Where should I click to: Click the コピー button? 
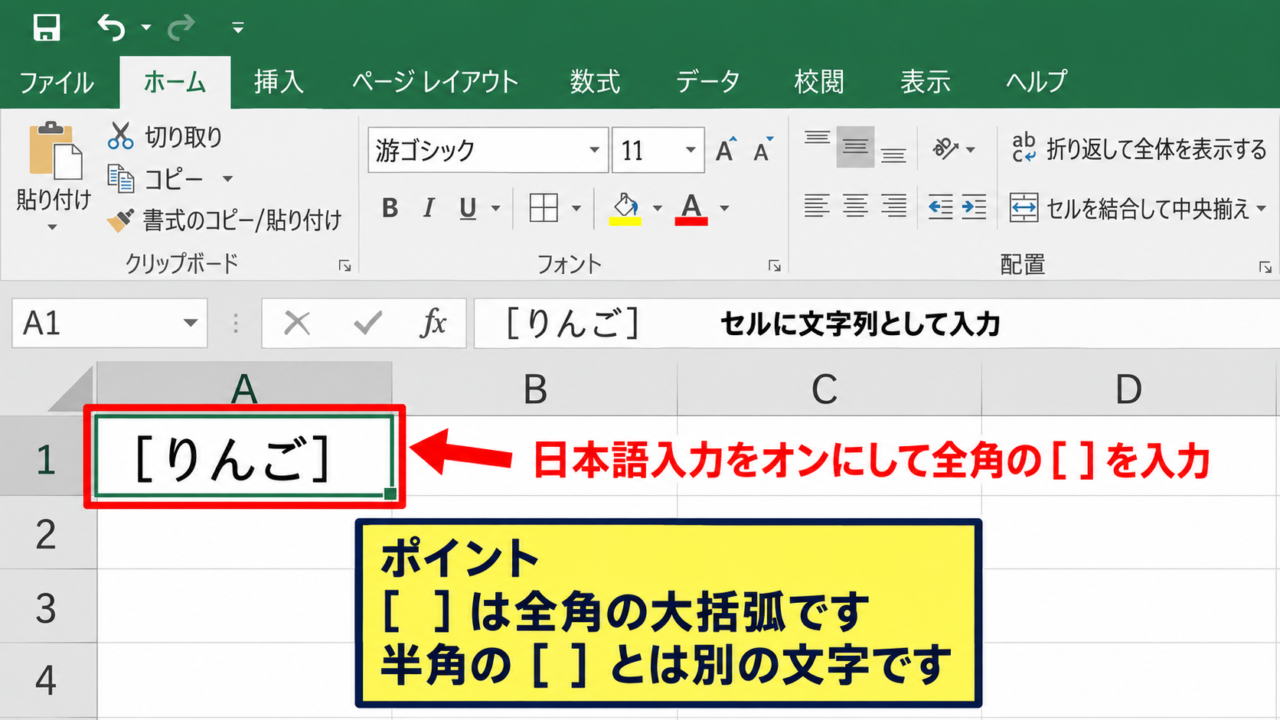tap(157, 179)
